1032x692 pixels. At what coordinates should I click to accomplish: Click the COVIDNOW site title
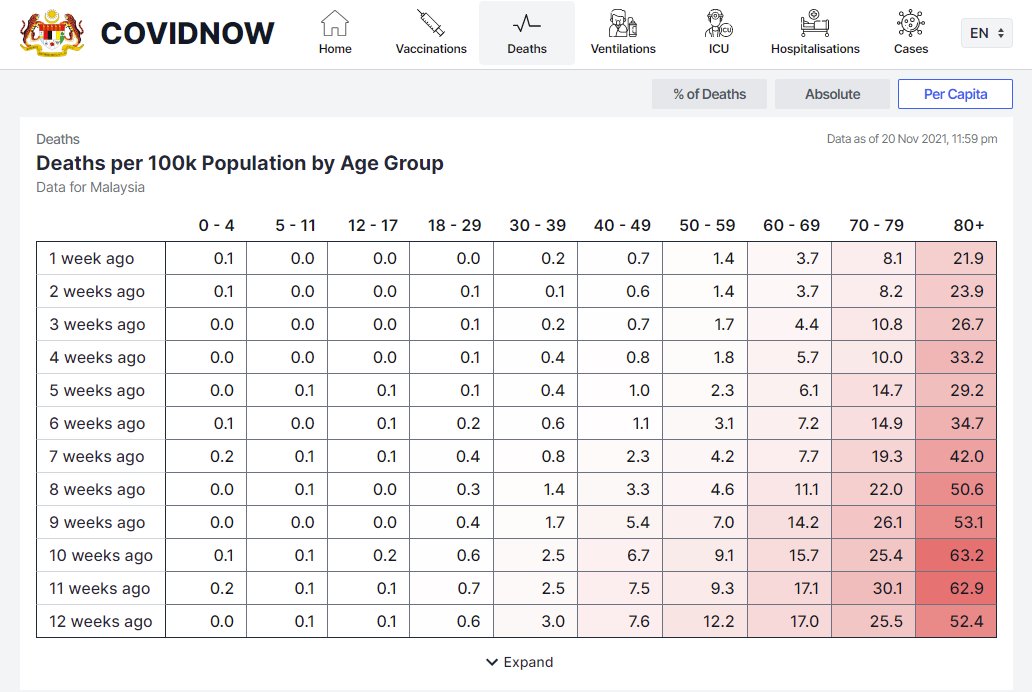pyautogui.click(x=187, y=33)
